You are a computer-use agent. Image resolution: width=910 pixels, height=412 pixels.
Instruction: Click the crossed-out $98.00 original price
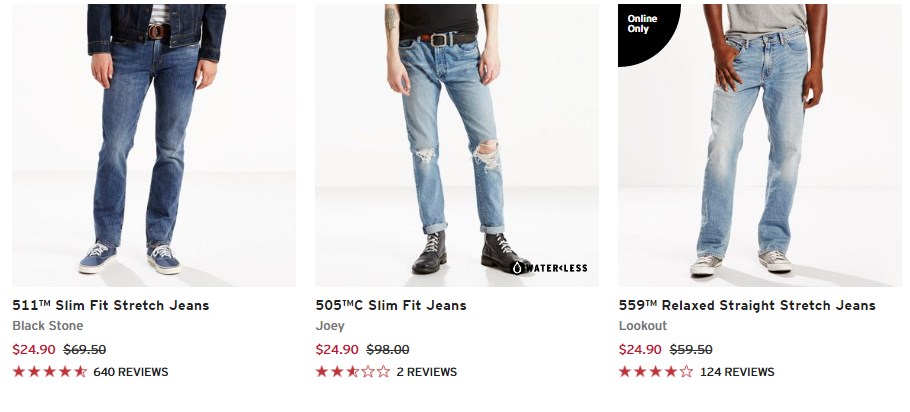388,349
